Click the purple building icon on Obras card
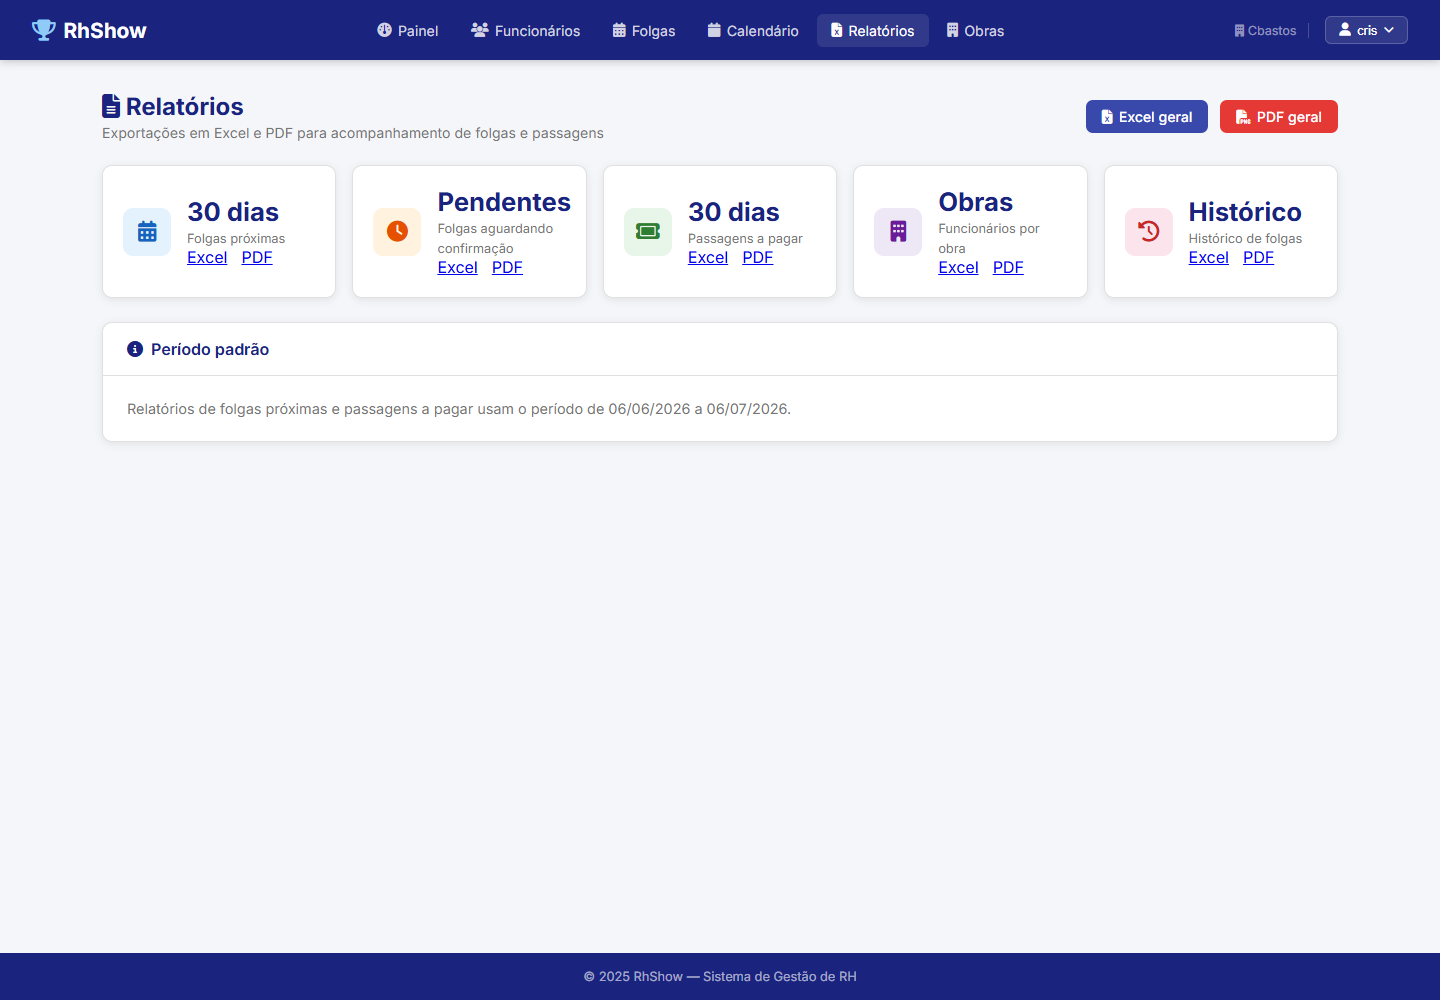Viewport: 1440px width, 1000px height. tap(898, 232)
